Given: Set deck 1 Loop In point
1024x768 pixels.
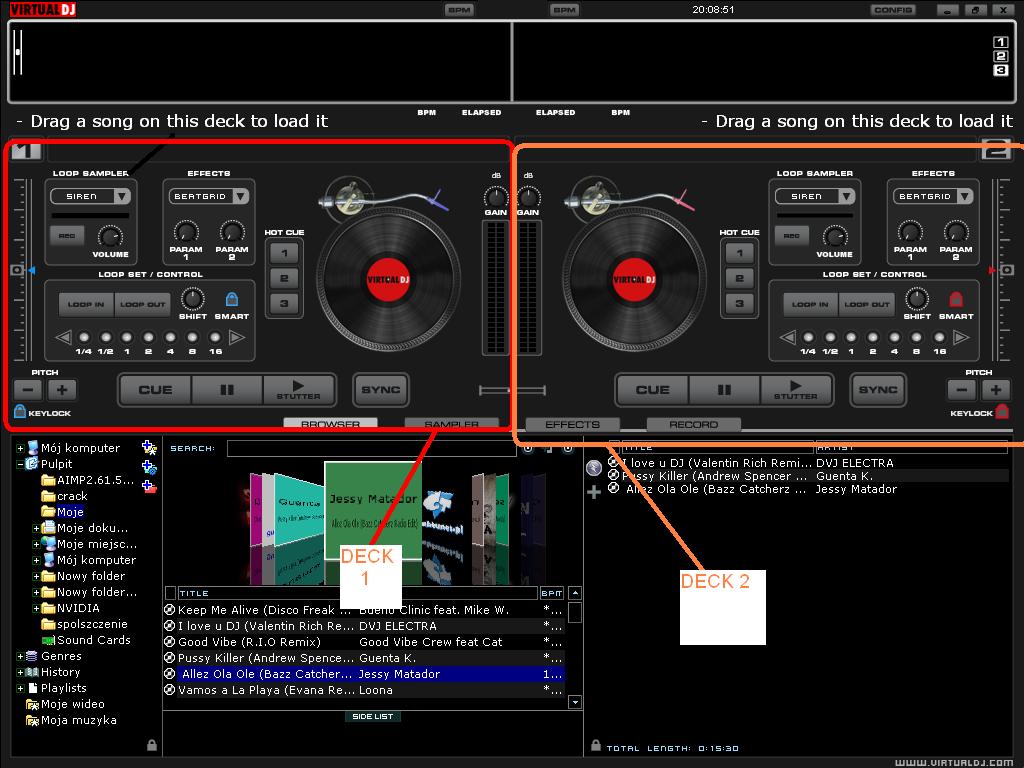Looking at the screenshot, I should [x=86, y=304].
